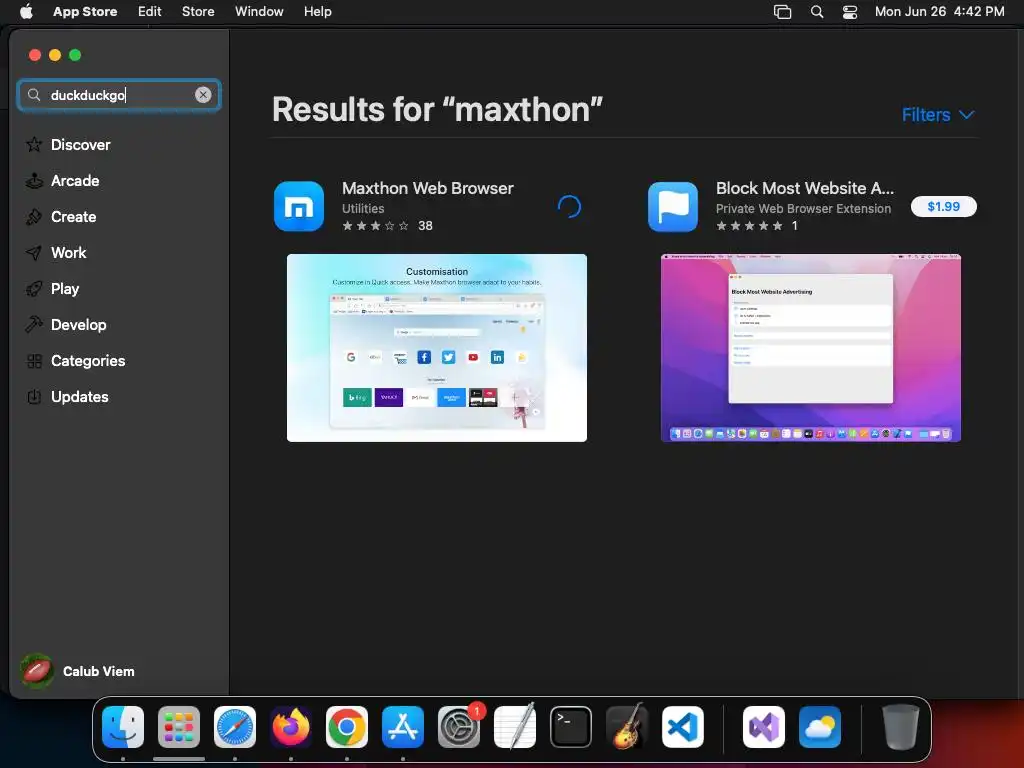This screenshot has height=768, width=1024.
Task: Open the Calub Viem account profile
Action: point(77,671)
